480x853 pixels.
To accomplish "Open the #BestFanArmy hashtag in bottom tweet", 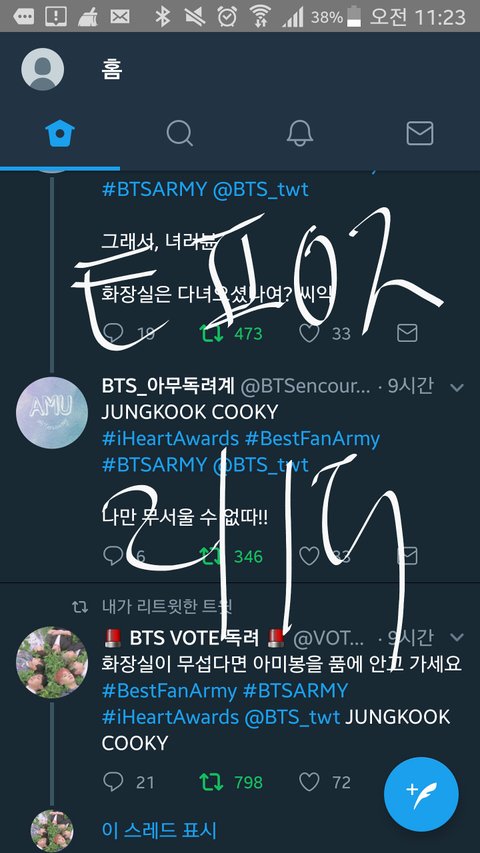I will pyautogui.click(x=169, y=691).
